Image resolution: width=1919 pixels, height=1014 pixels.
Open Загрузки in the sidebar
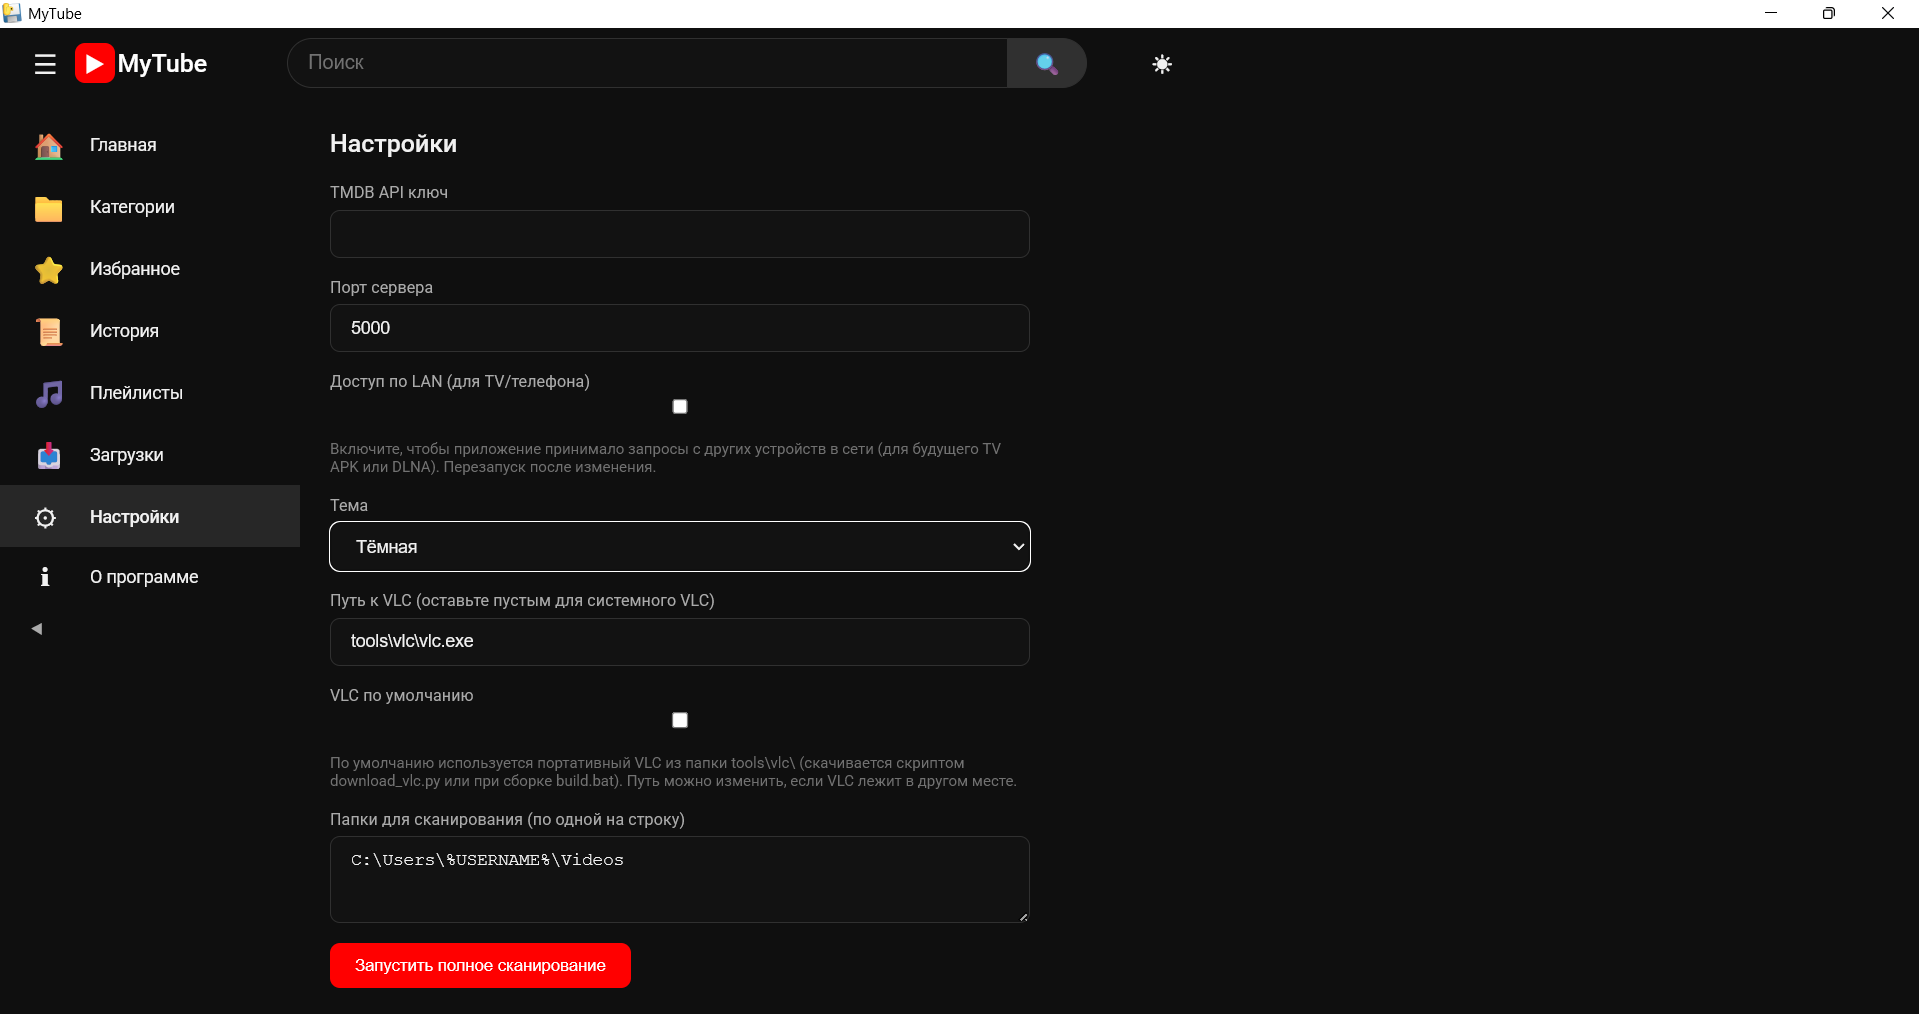(x=150, y=456)
